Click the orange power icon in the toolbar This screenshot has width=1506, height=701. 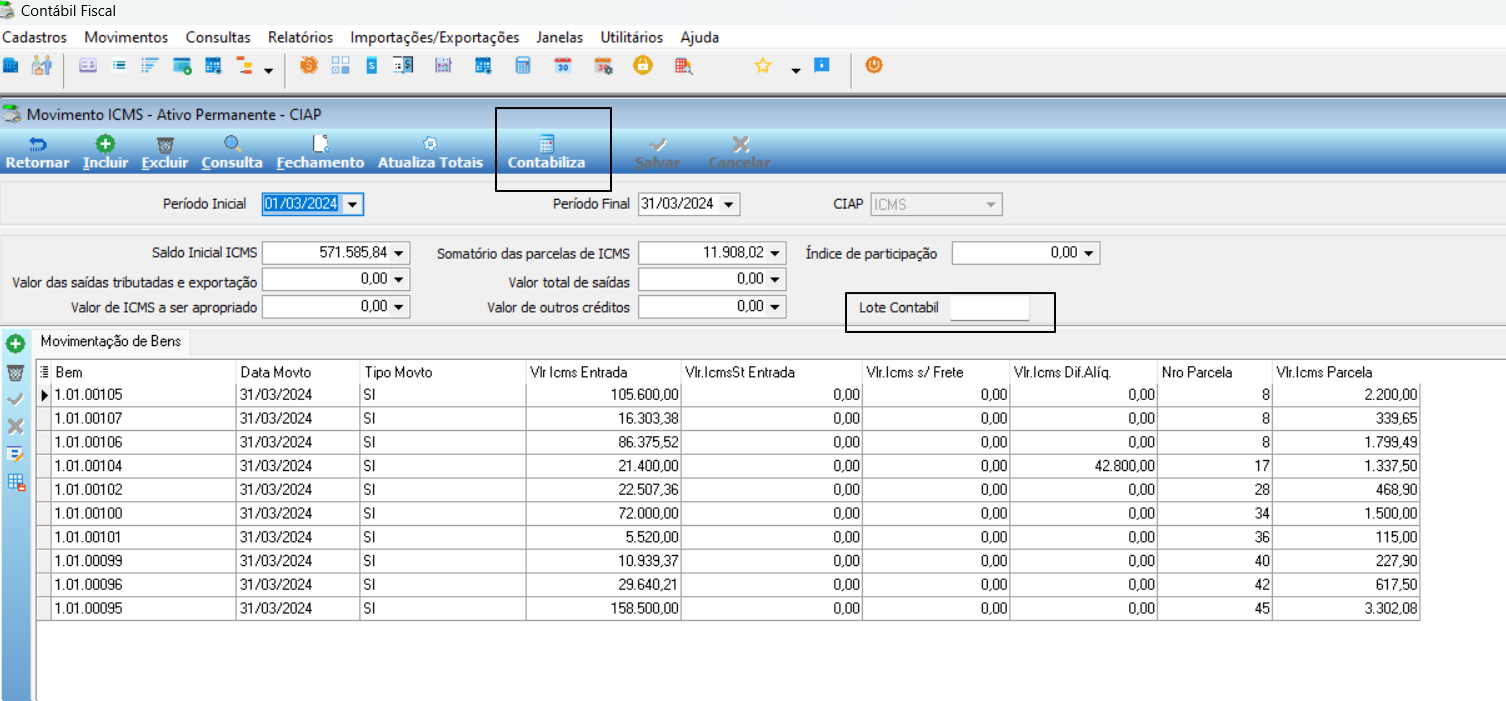coord(874,66)
